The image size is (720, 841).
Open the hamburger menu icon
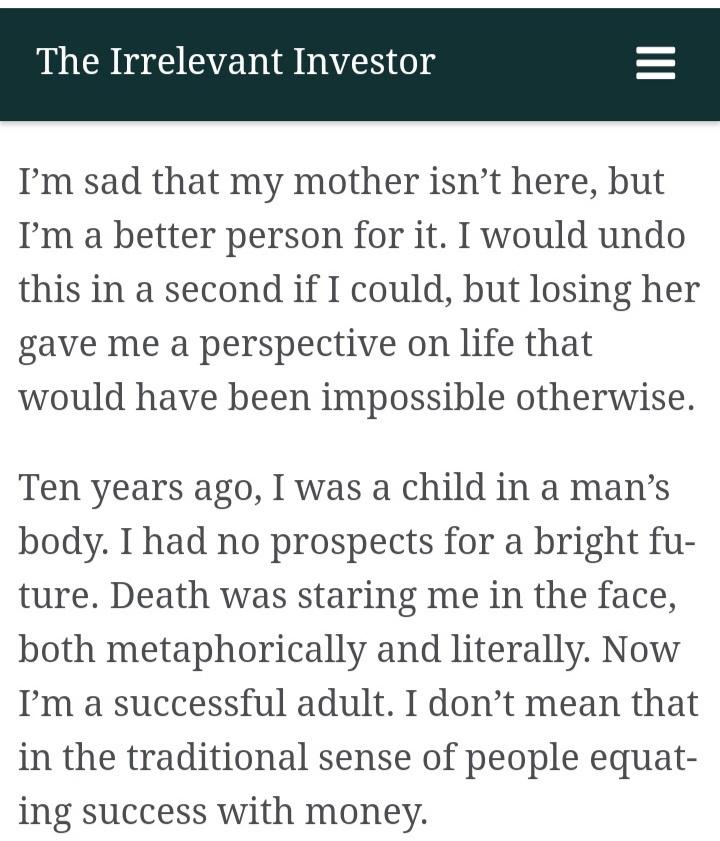[x=655, y=64]
